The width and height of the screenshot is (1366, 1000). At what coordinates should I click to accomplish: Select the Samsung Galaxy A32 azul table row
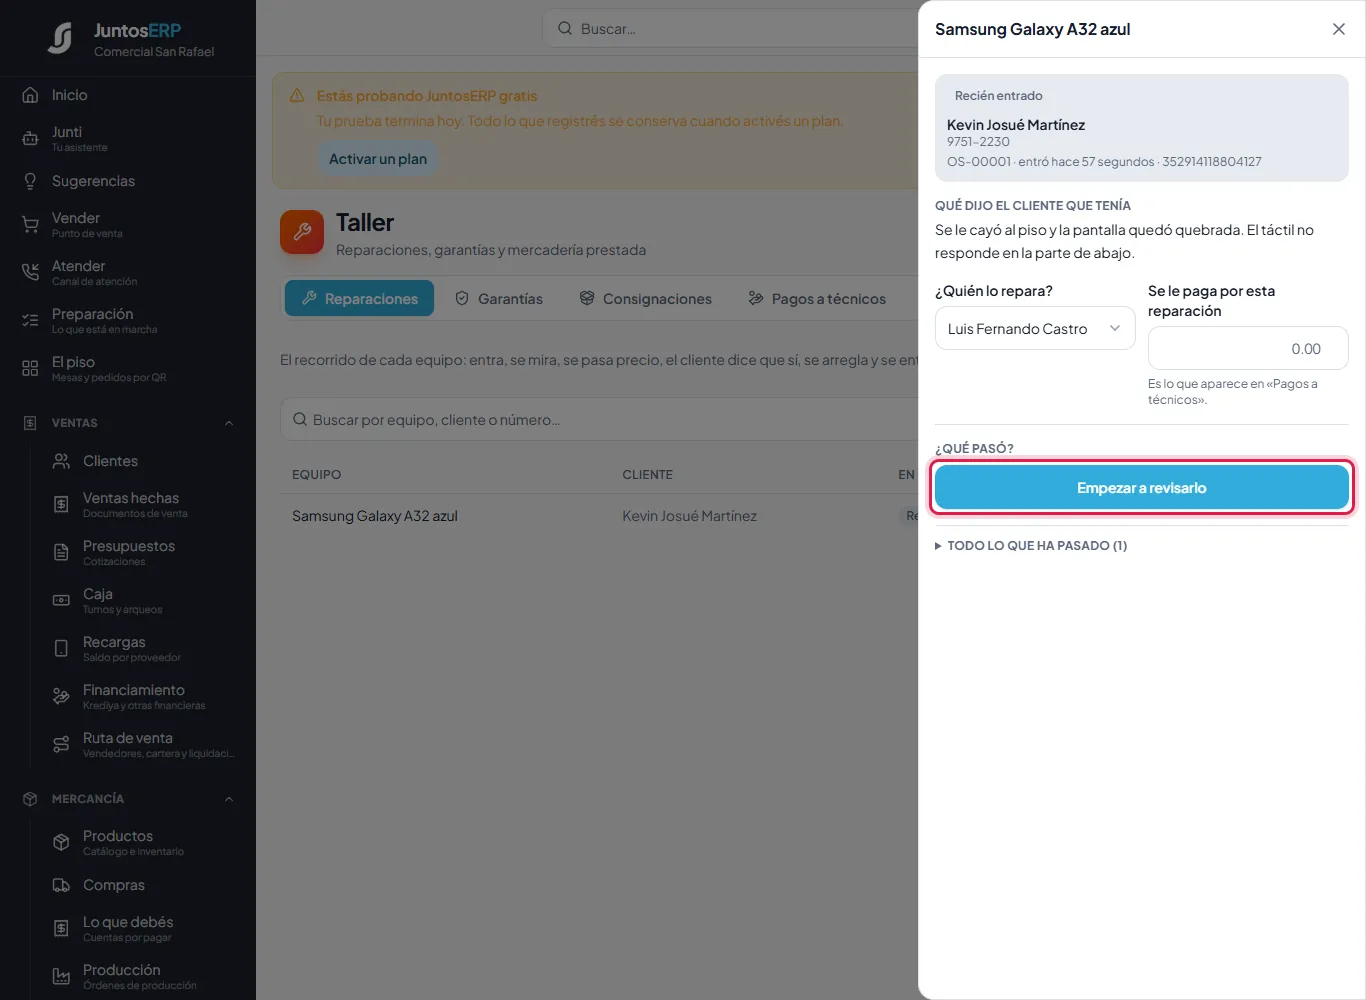[x=600, y=516]
